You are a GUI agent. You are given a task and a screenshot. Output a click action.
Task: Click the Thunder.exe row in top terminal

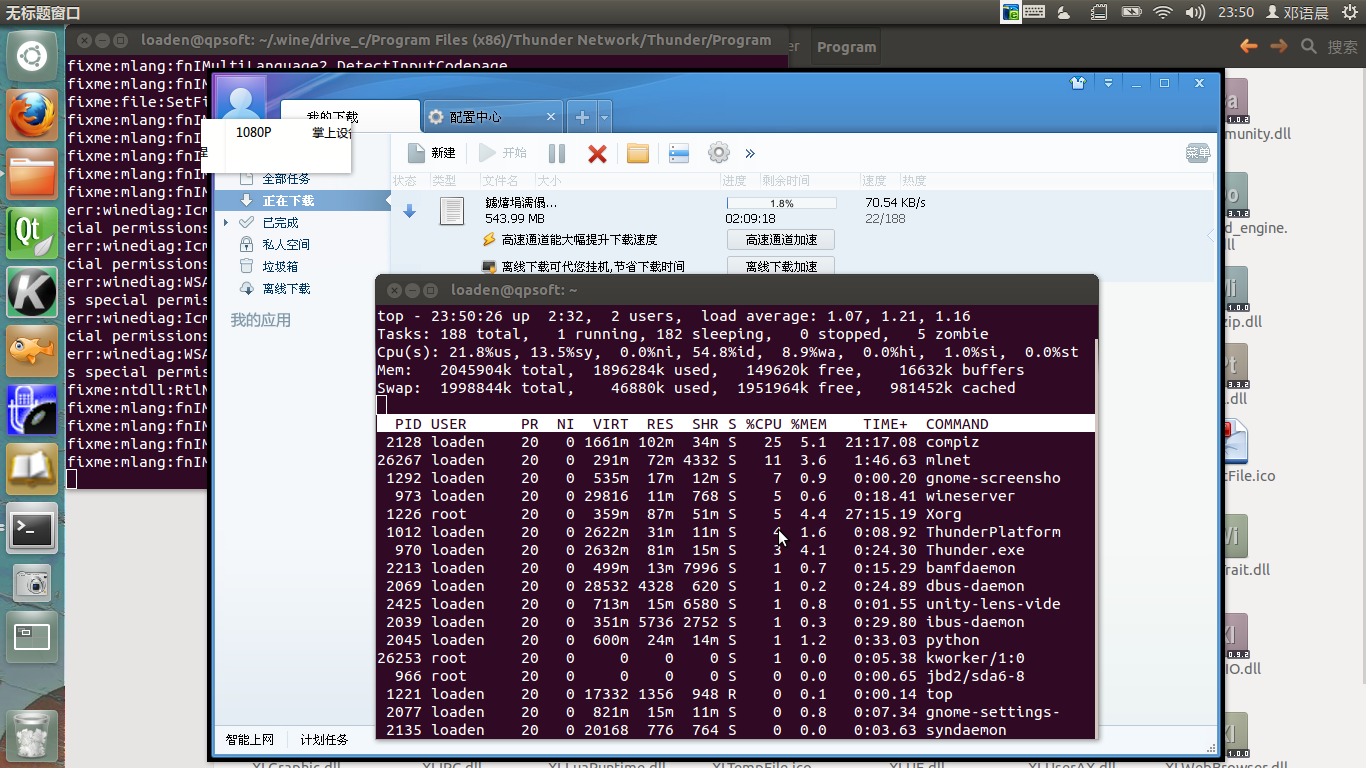(x=735, y=550)
